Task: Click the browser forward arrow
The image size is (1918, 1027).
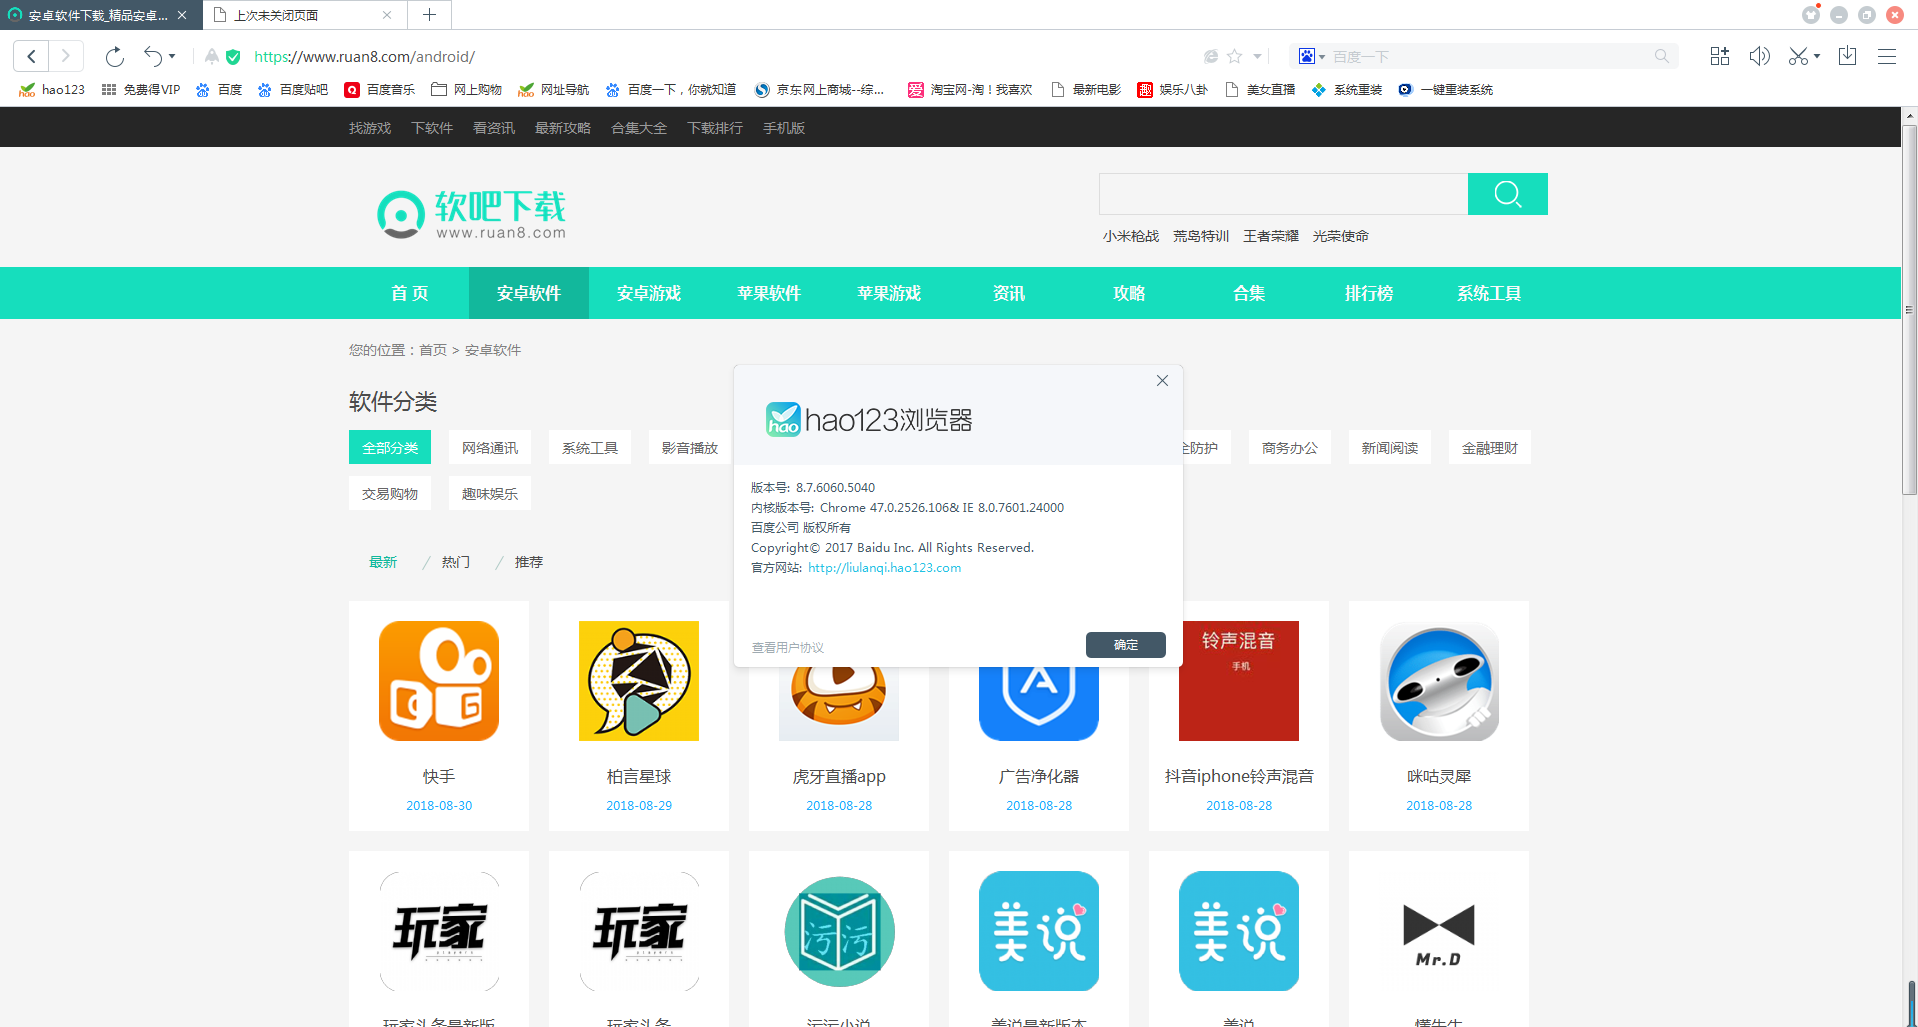Action: click(x=66, y=56)
